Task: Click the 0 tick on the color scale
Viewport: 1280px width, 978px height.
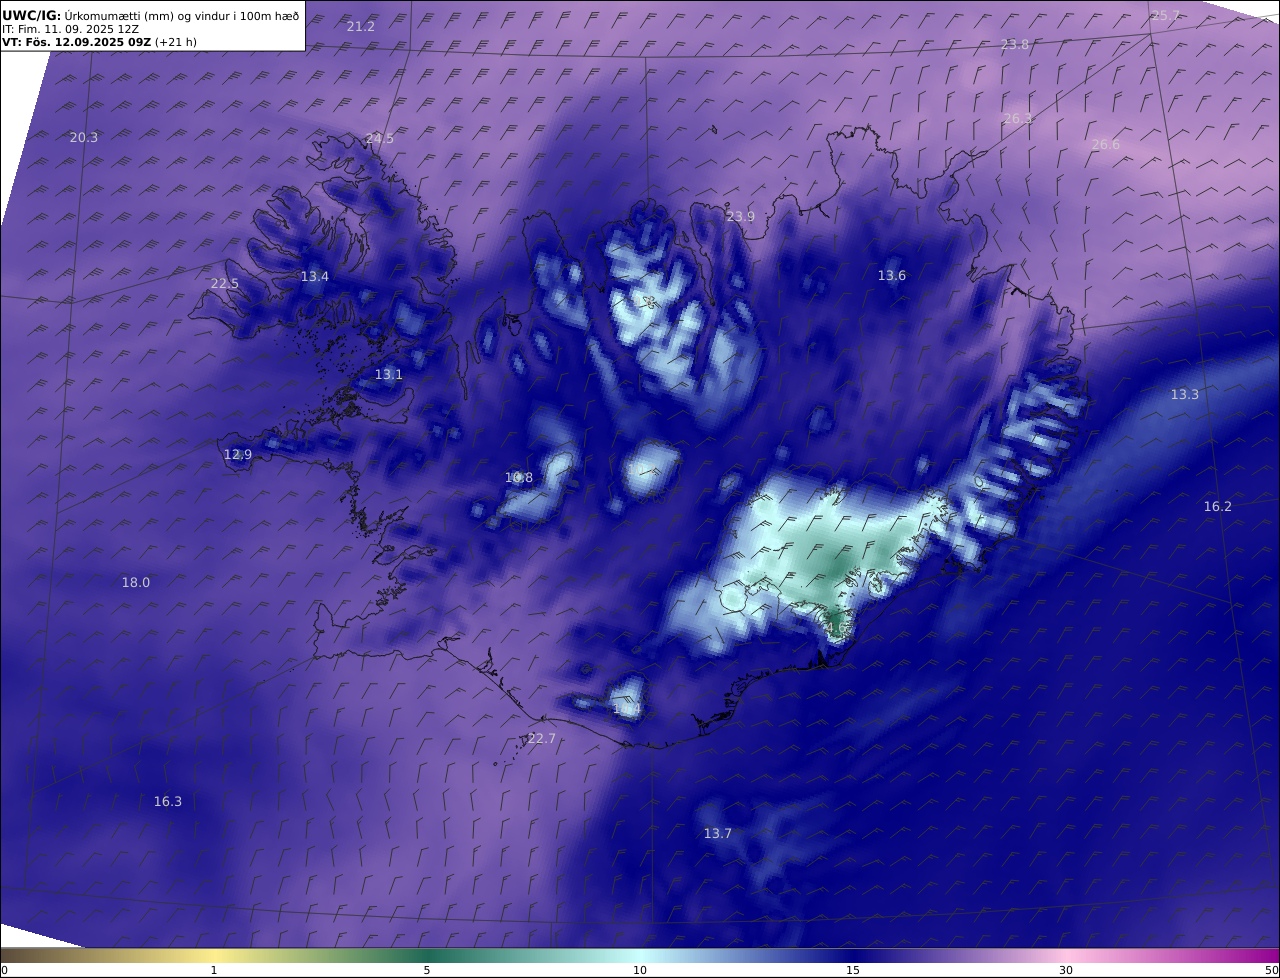Action: point(4,970)
